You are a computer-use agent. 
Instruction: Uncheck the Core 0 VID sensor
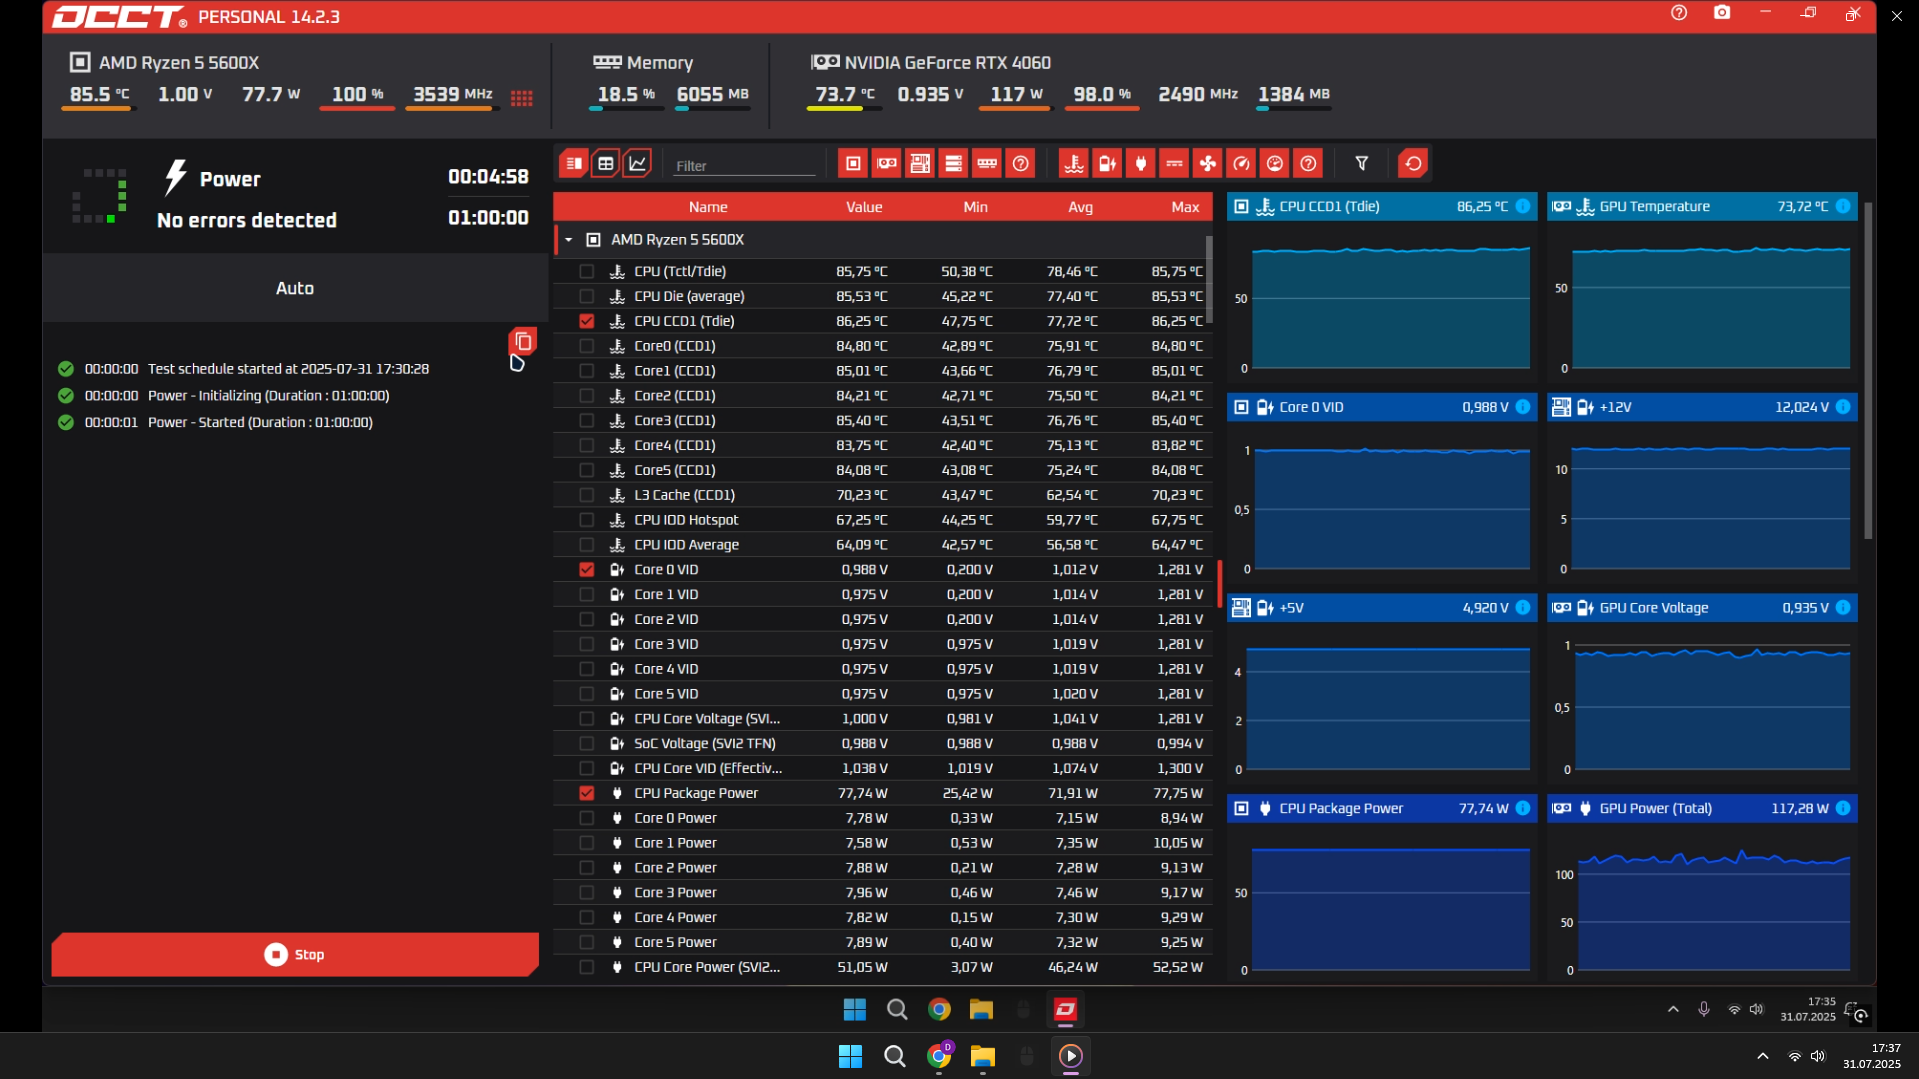[587, 570]
